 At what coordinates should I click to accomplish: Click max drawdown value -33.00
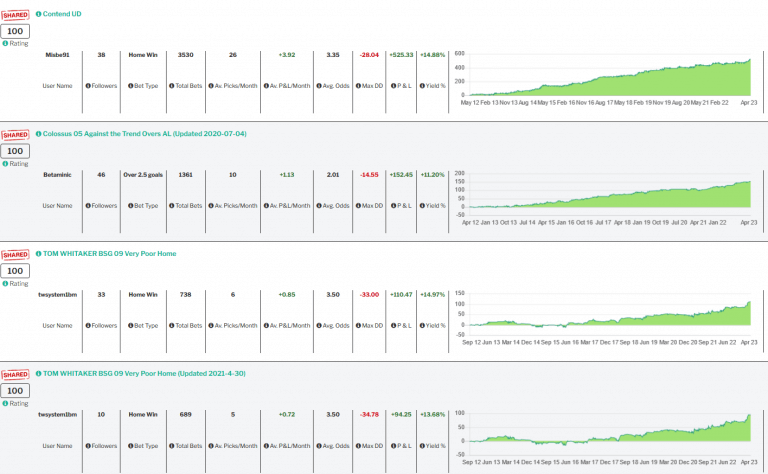tap(369, 295)
